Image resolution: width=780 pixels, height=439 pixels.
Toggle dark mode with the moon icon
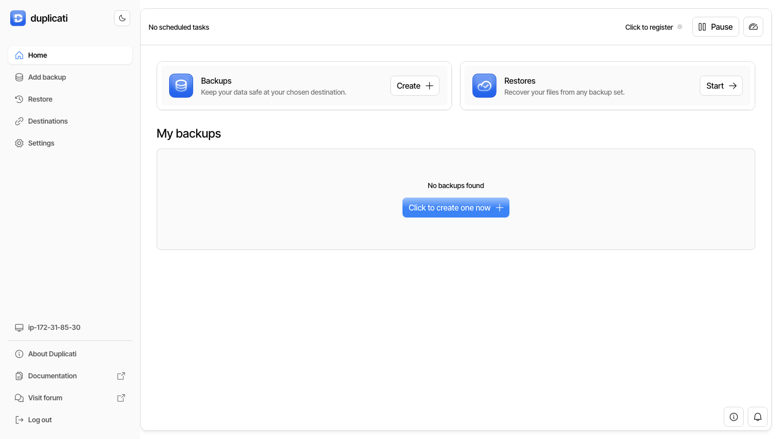coord(122,18)
